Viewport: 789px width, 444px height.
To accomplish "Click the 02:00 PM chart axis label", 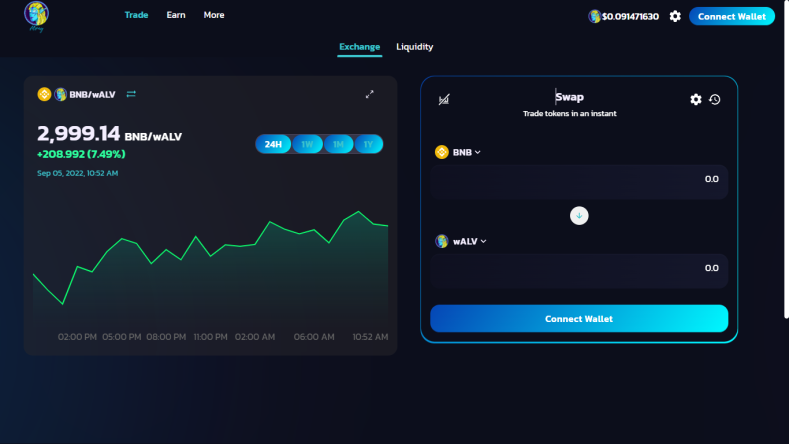I will coord(77,337).
